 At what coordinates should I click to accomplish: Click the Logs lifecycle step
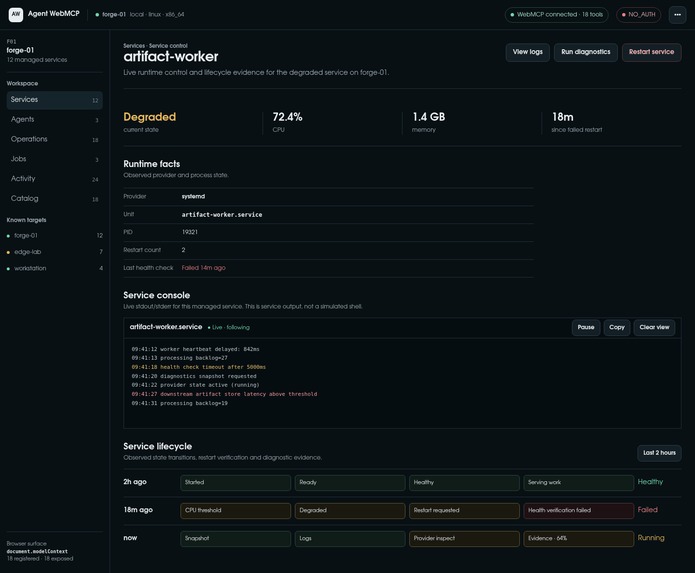(350, 538)
